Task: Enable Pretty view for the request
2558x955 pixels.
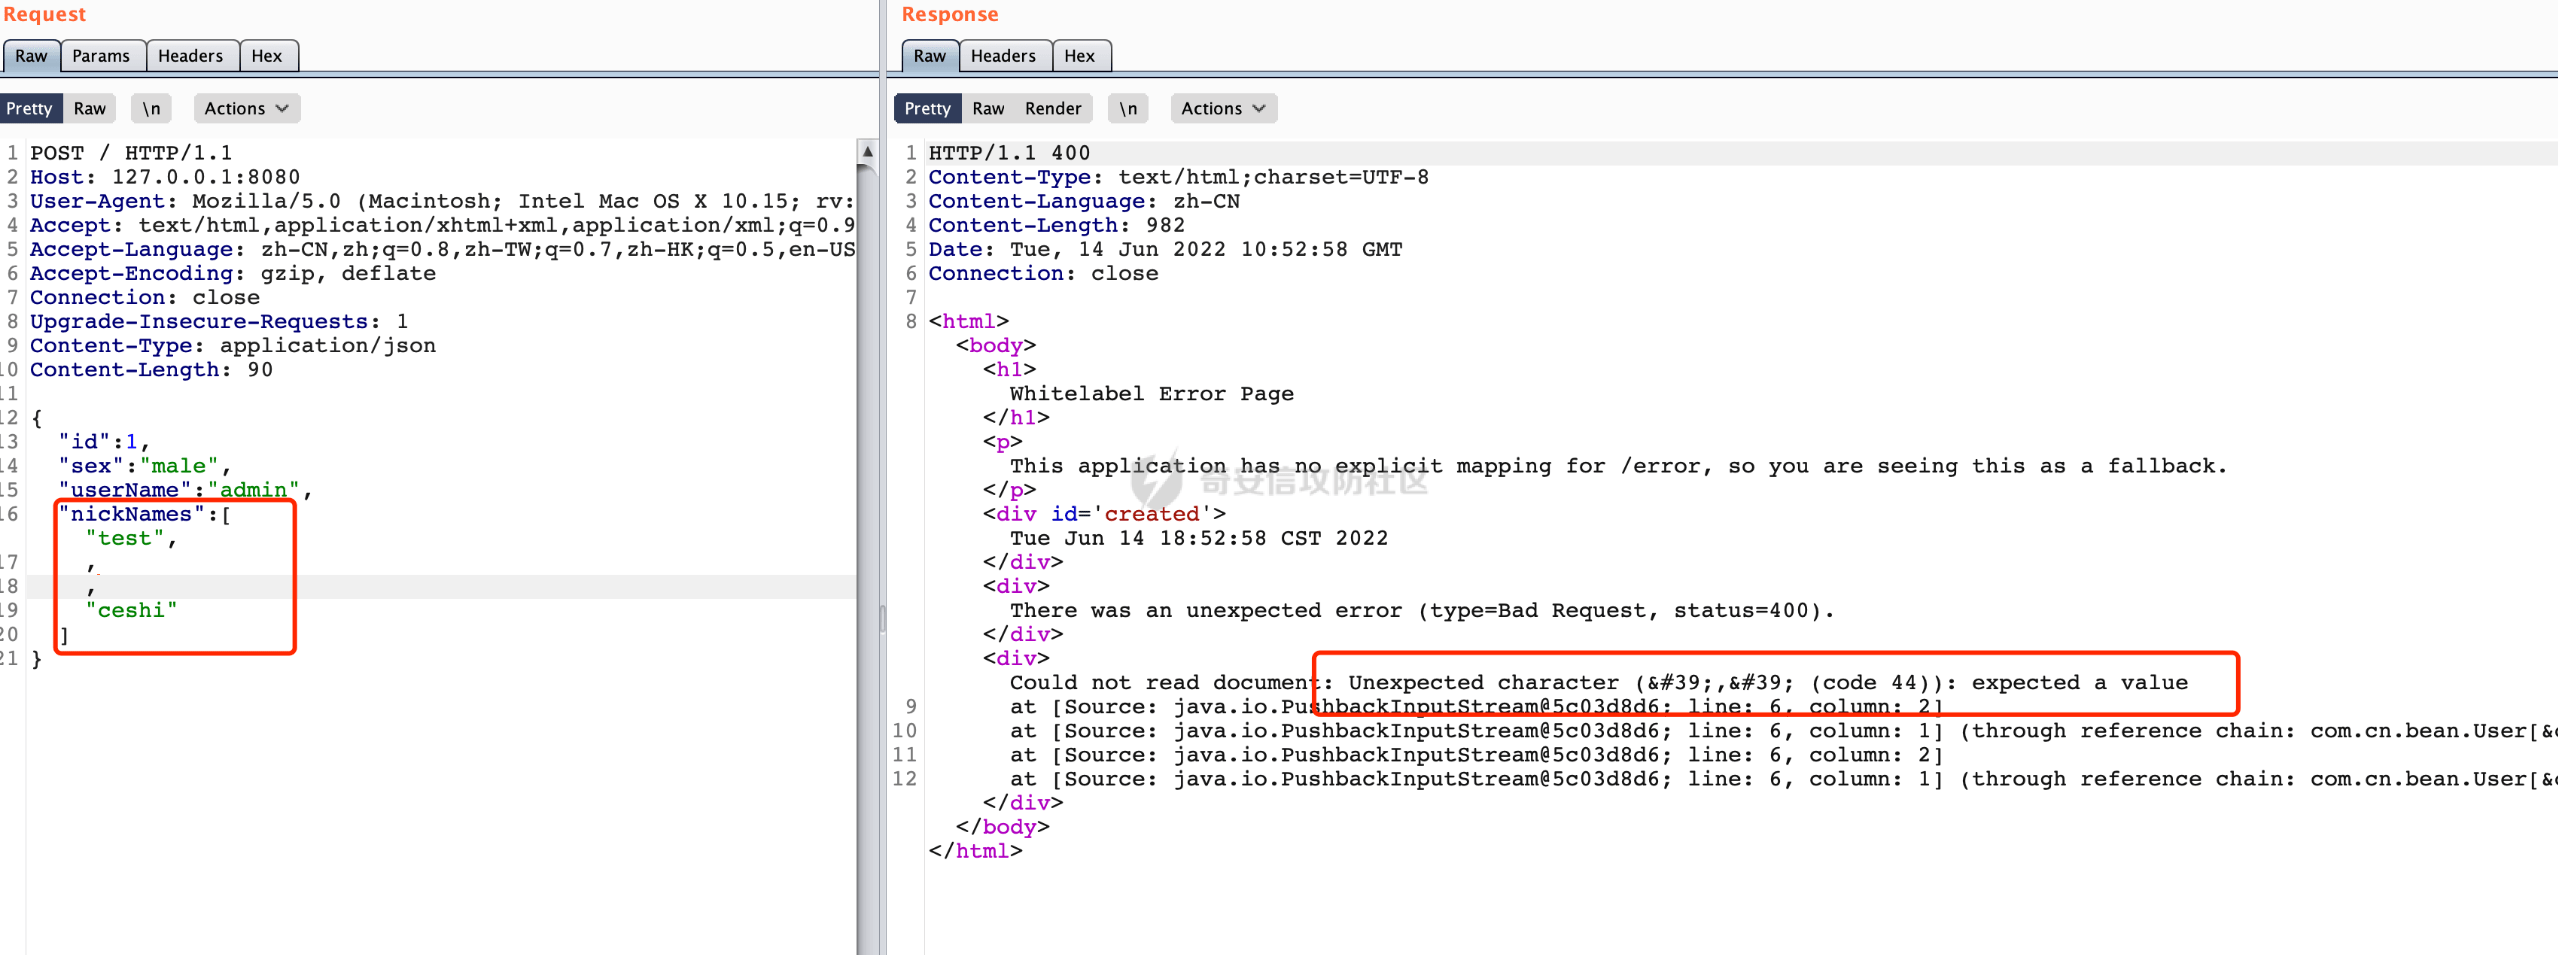Action: point(29,108)
